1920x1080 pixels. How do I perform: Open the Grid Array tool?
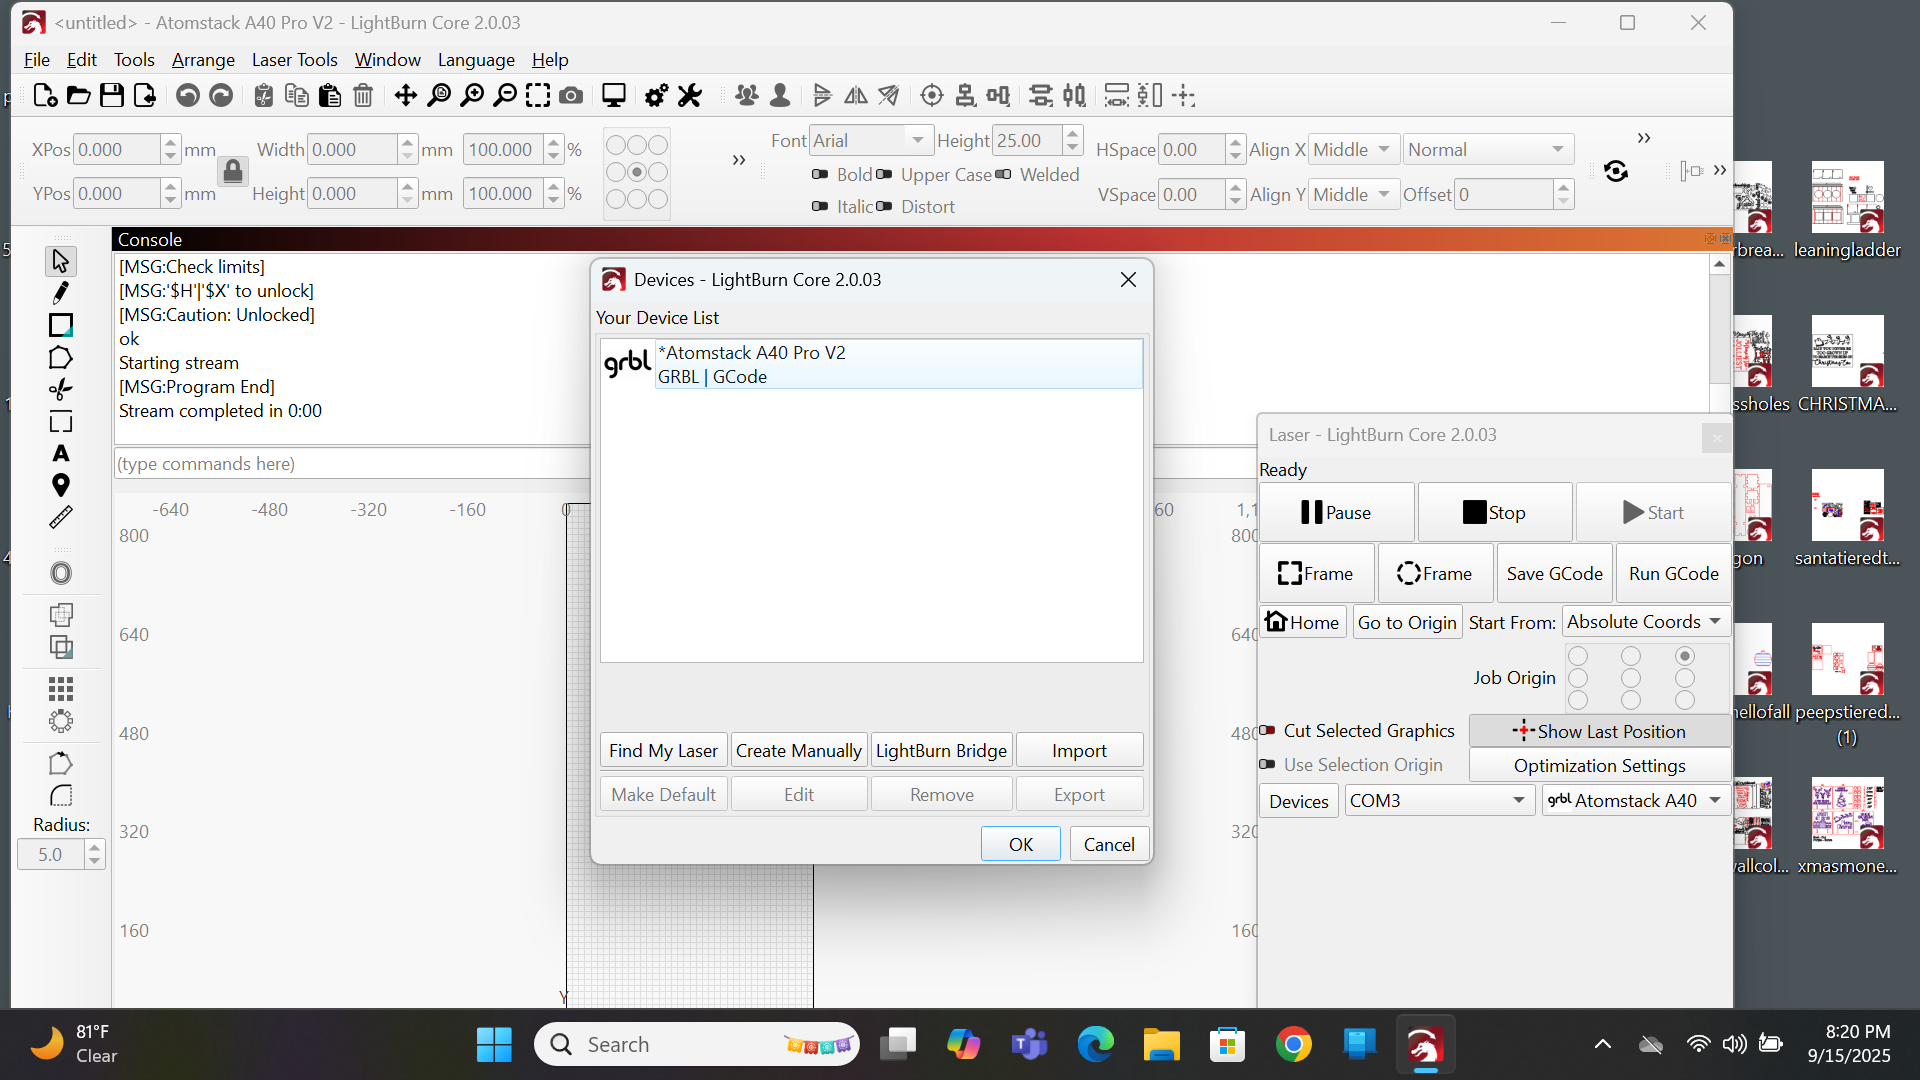point(61,689)
